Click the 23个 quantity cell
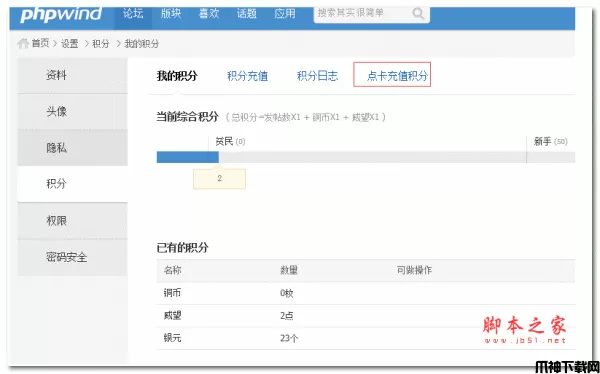This screenshot has height=374, width=600. (289, 338)
